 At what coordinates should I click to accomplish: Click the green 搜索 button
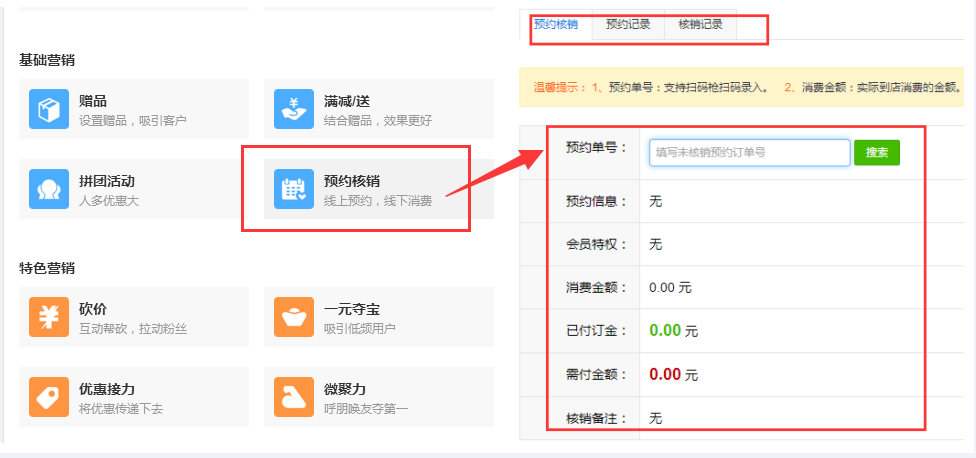876,152
